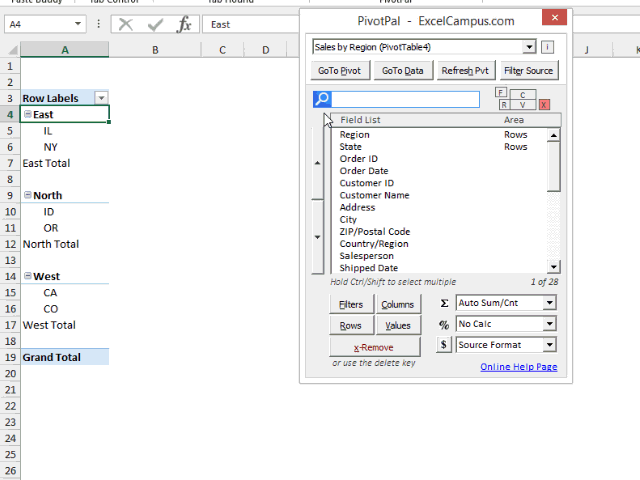Click the Refresh Pvt button

tap(465, 71)
